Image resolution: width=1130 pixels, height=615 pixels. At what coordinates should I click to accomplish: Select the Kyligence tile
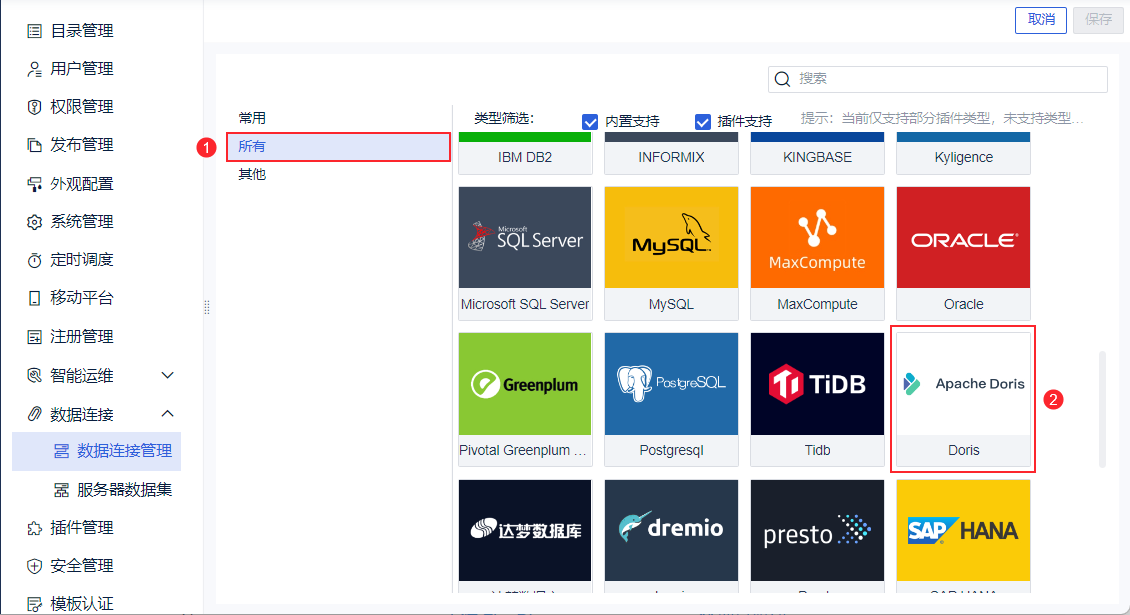tap(964, 154)
